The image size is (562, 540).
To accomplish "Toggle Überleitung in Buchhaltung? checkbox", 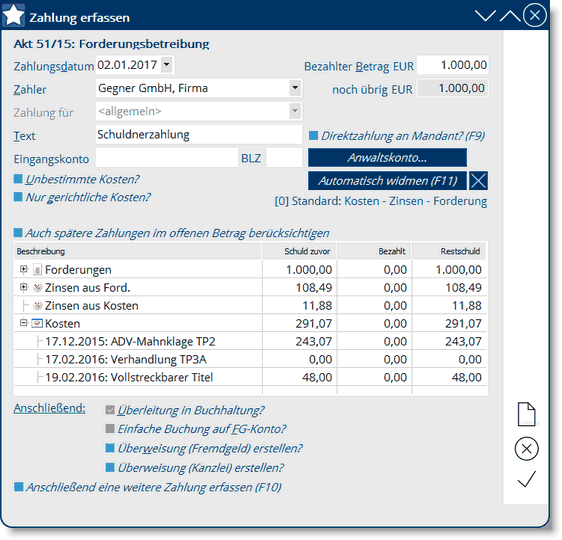I will (x=110, y=410).
